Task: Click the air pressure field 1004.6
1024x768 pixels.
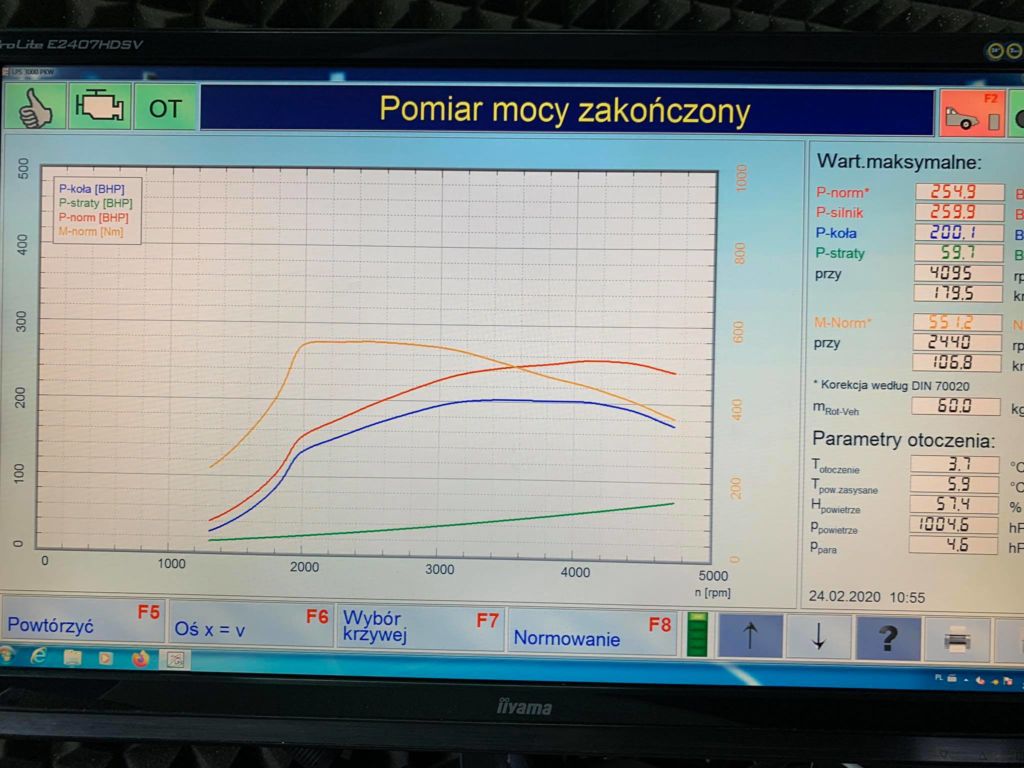Action: (x=953, y=525)
